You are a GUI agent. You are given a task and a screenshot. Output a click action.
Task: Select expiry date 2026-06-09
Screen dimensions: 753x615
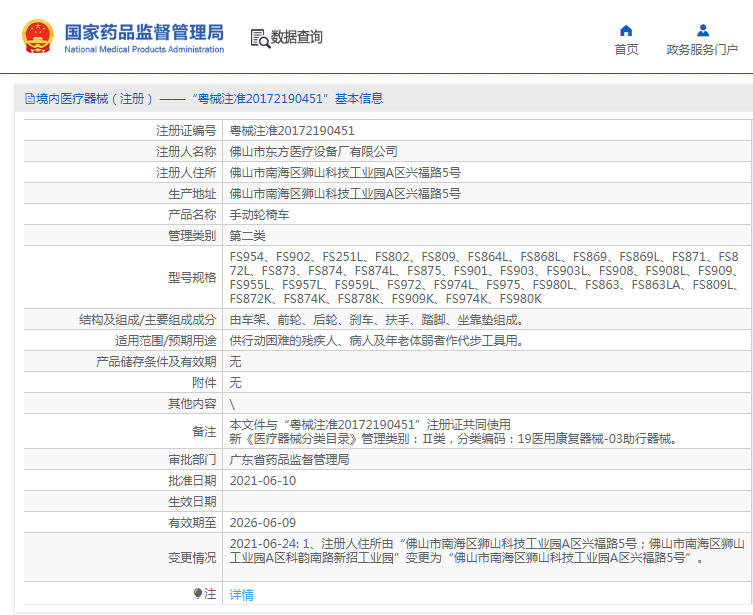263,523
